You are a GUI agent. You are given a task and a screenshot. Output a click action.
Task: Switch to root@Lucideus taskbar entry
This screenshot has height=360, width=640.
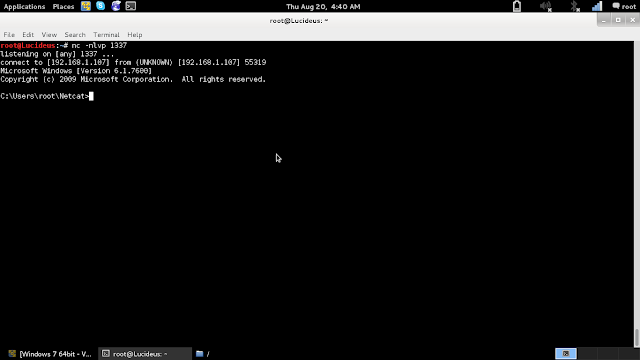point(144,354)
